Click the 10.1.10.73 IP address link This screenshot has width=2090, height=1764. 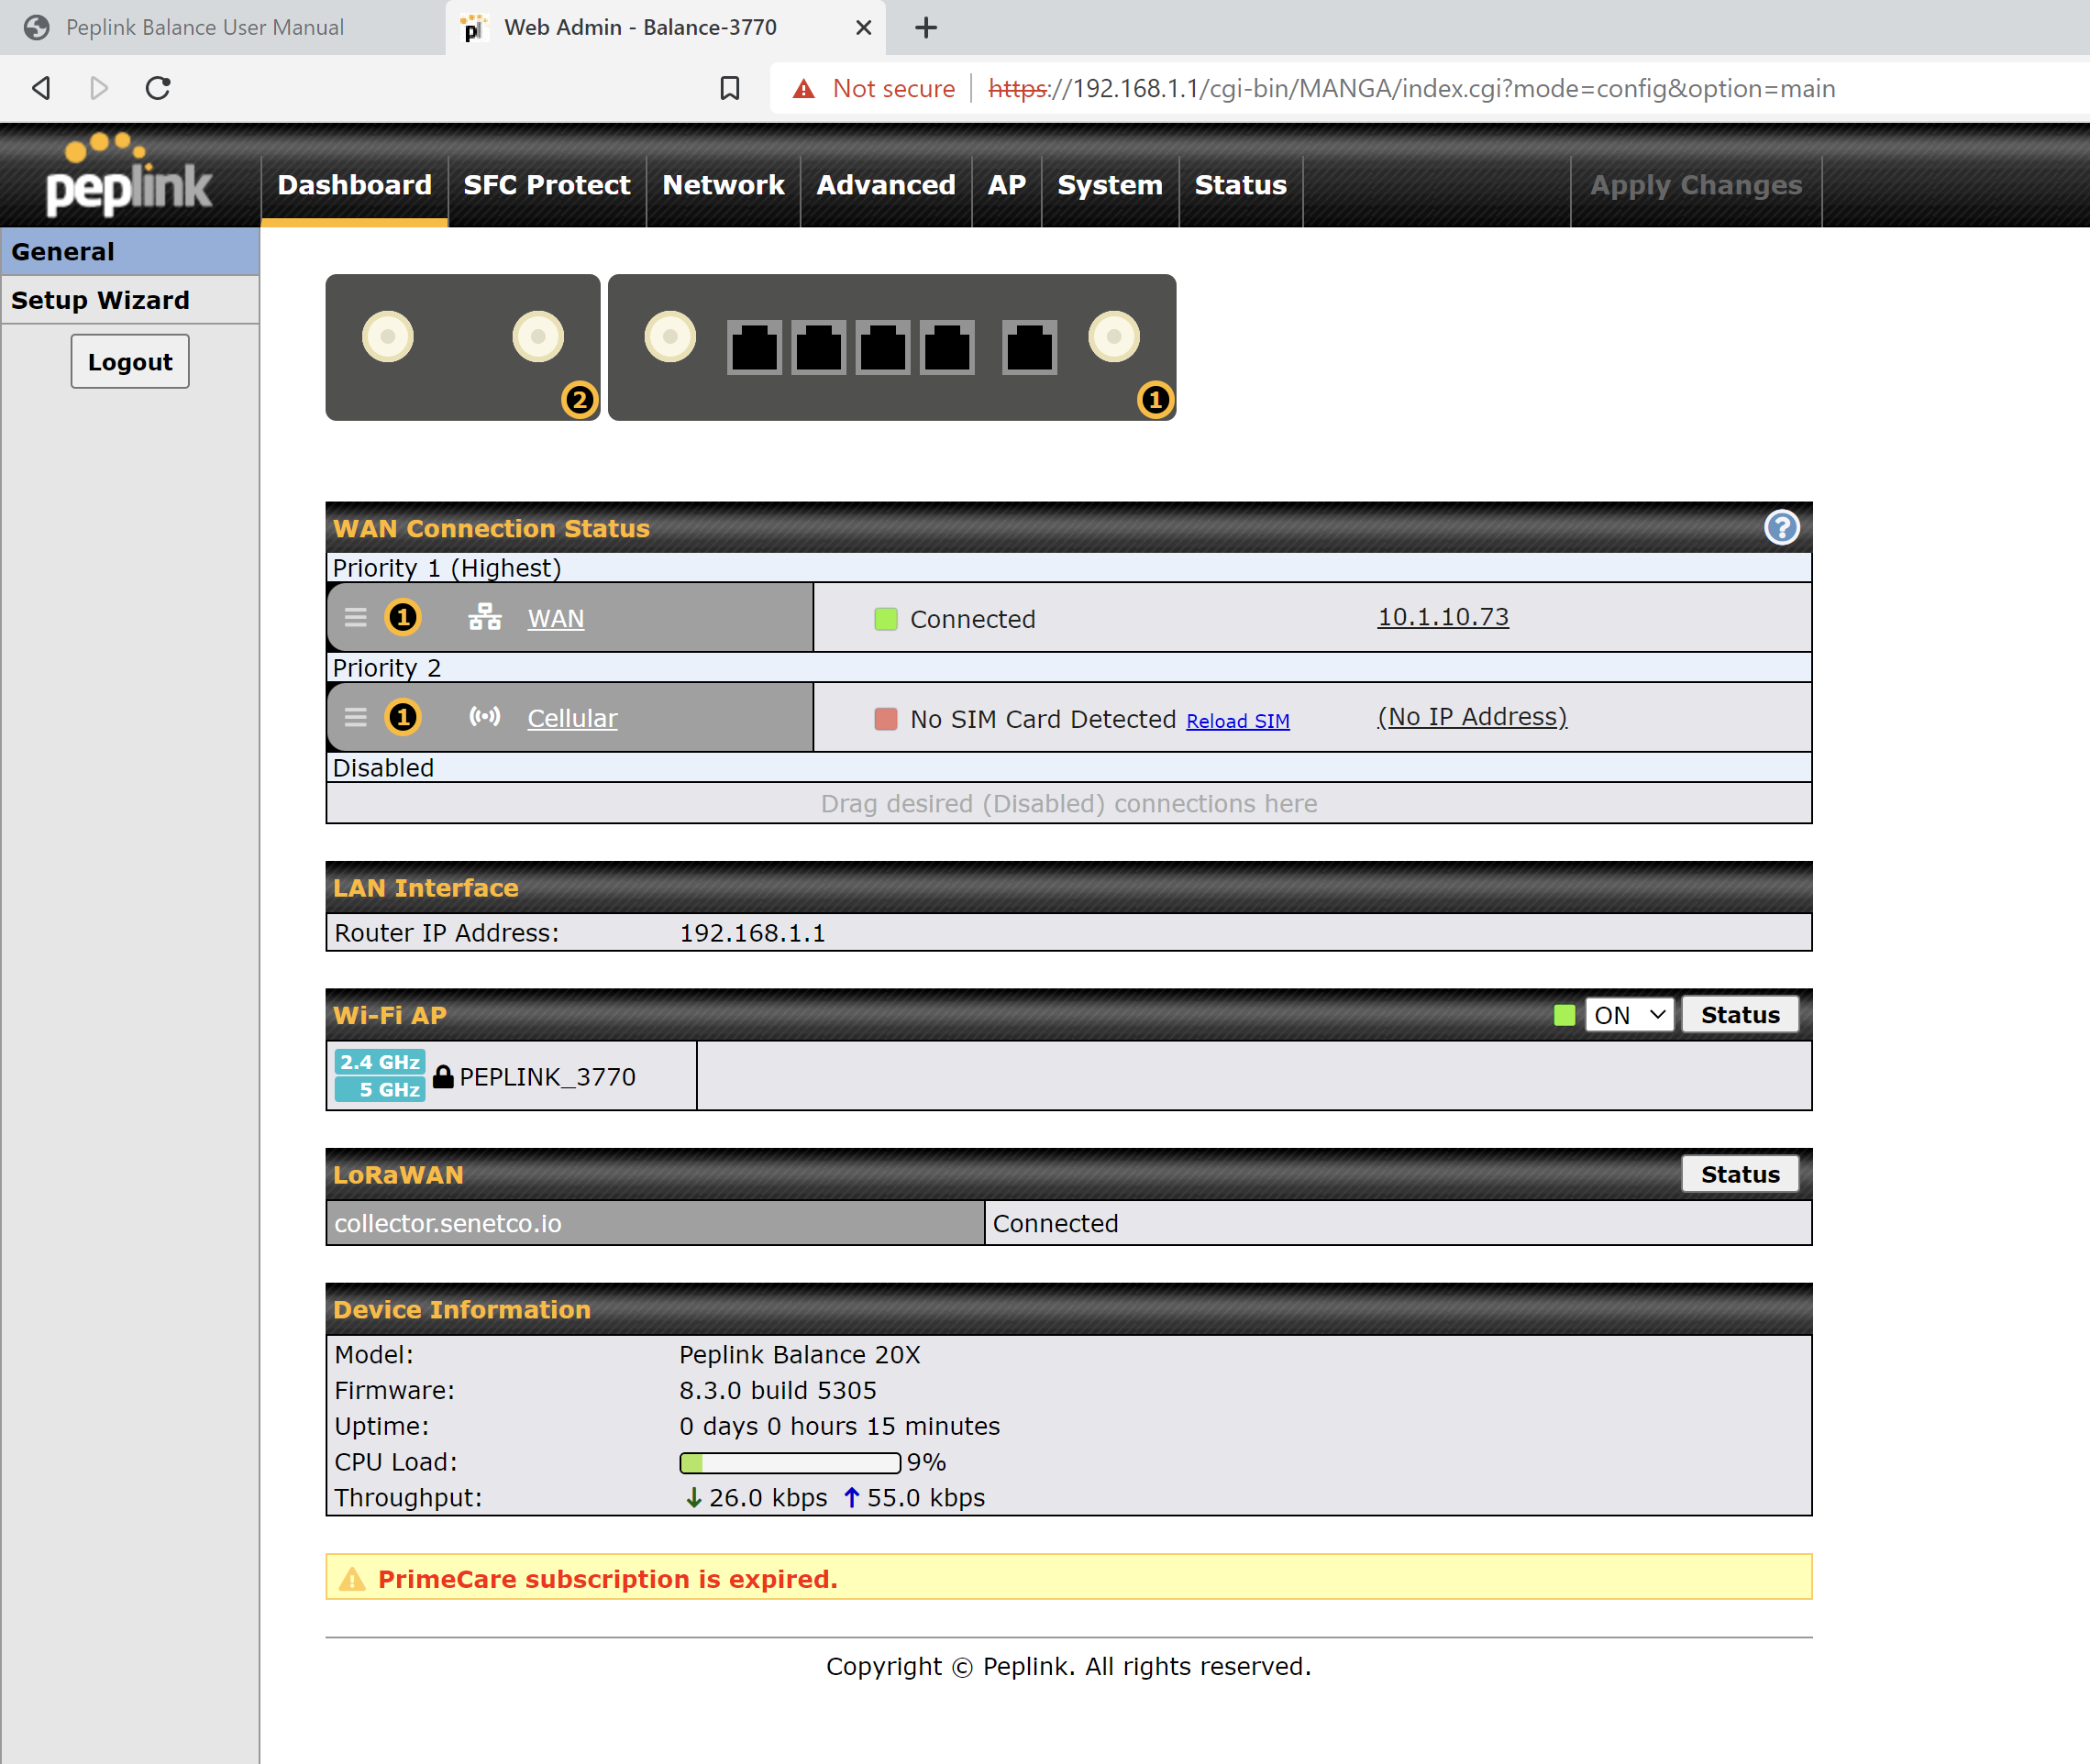pos(1443,617)
